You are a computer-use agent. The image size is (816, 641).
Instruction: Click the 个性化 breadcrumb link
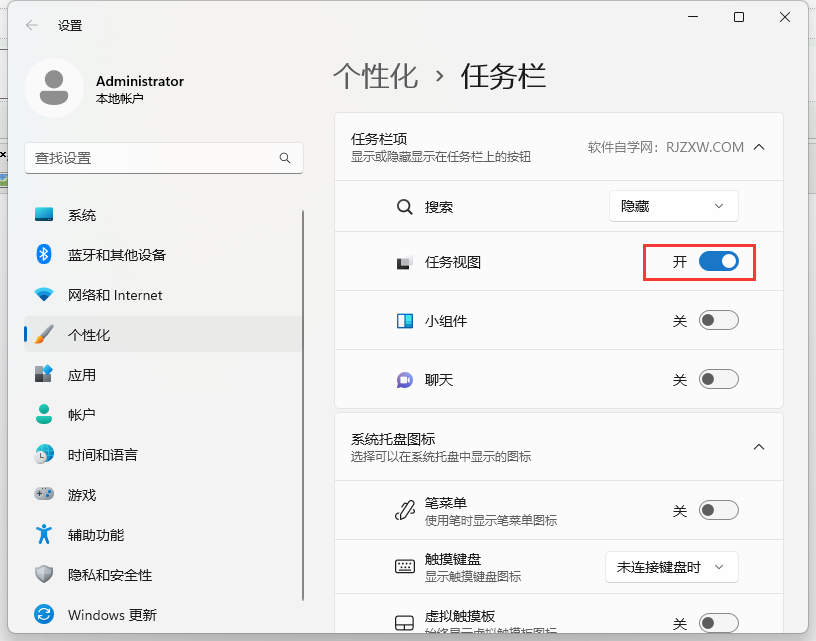click(x=375, y=77)
